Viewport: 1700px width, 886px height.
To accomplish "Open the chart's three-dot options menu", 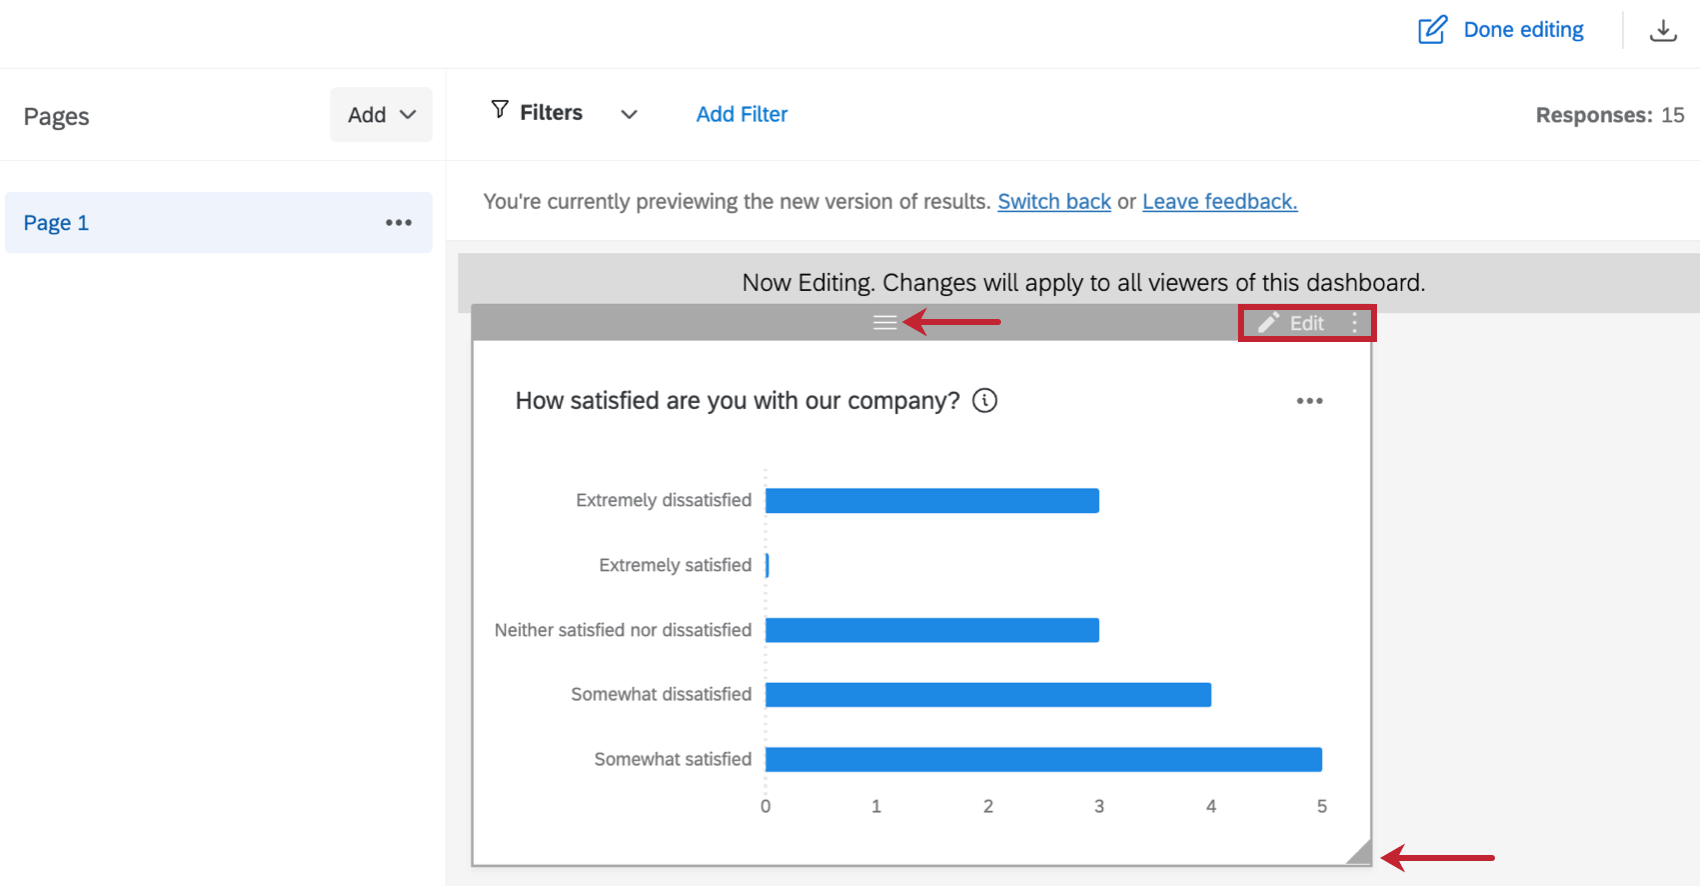I will 1309,401.
